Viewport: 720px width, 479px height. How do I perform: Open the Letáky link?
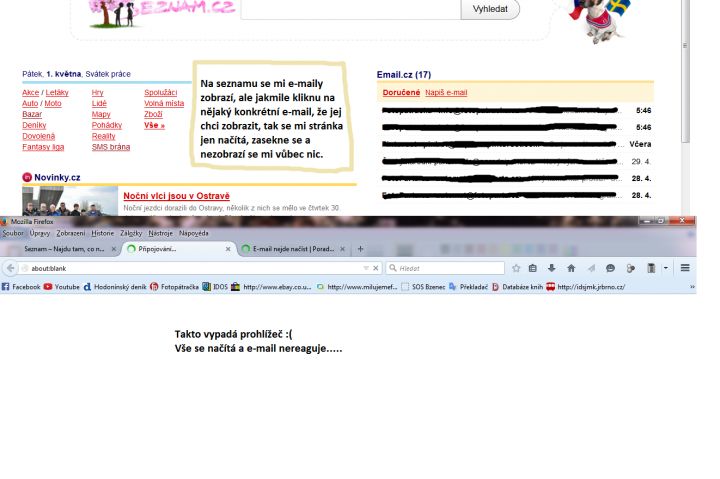(x=57, y=92)
